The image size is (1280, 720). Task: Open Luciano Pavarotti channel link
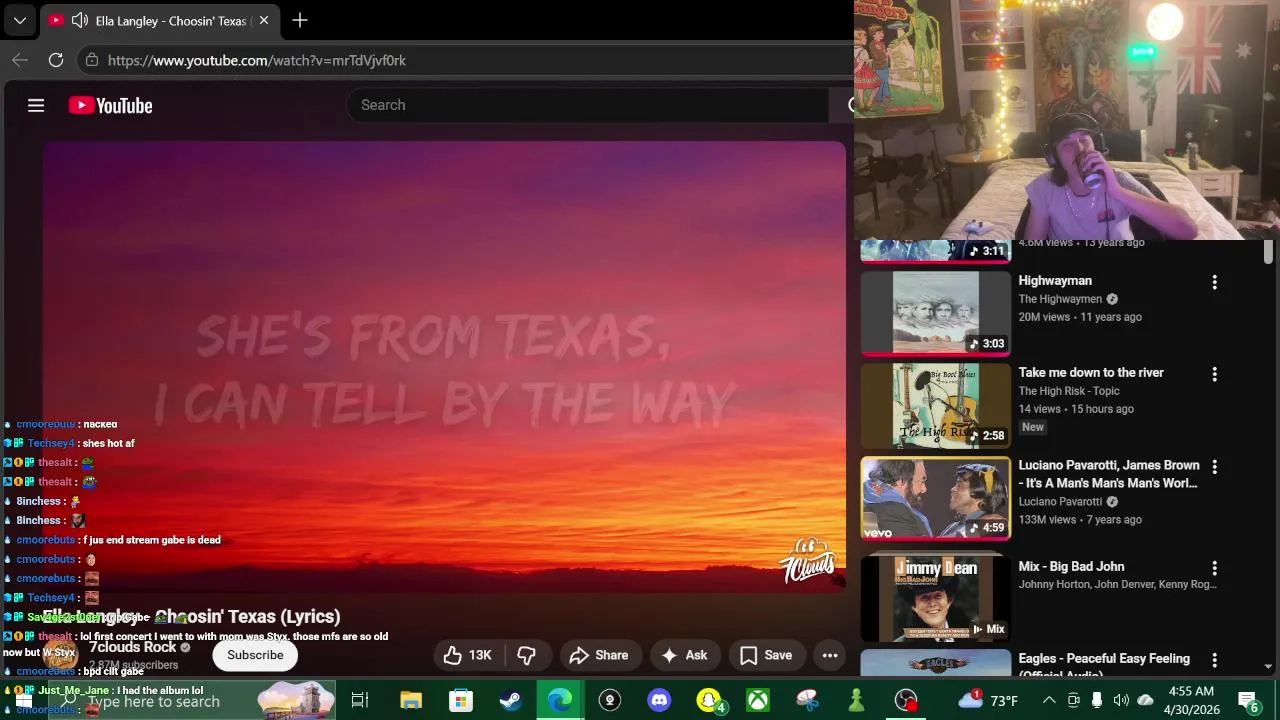tap(1060, 502)
